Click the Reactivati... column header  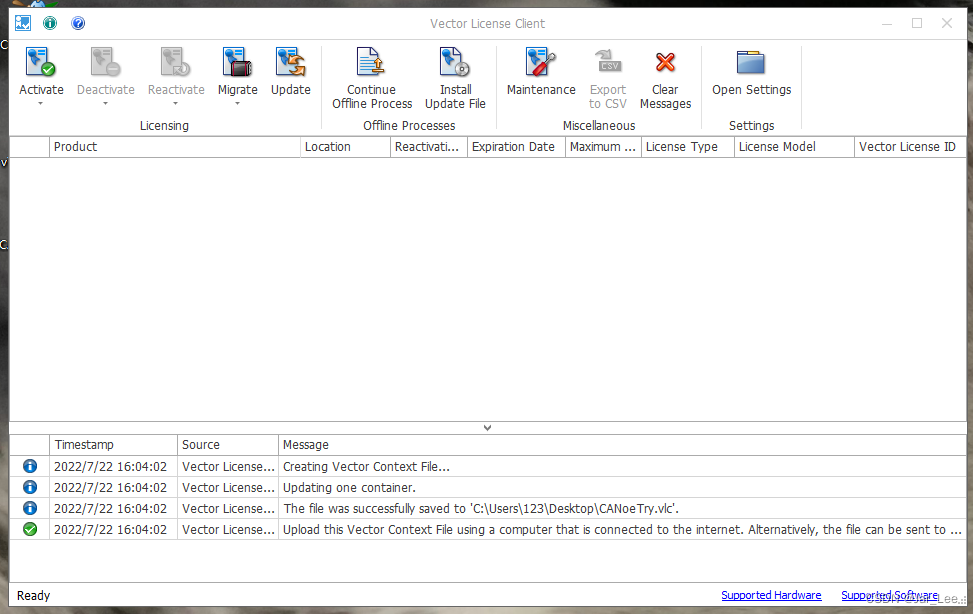428,147
